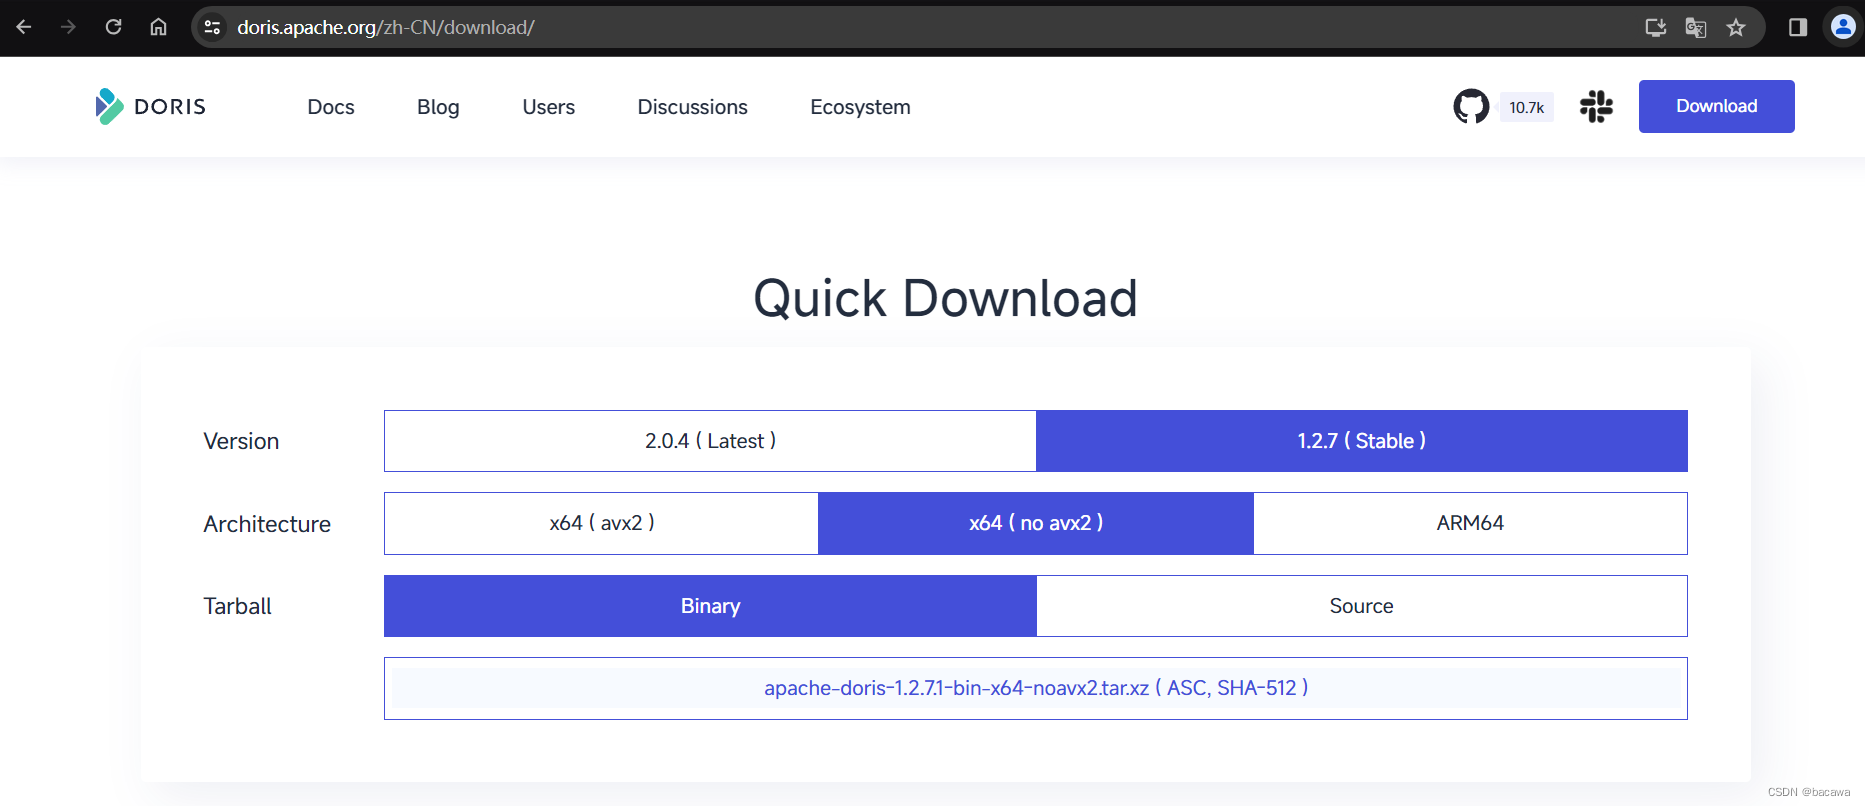Image resolution: width=1865 pixels, height=806 pixels.
Task: View site information icon in address bar
Action: [212, 27]
